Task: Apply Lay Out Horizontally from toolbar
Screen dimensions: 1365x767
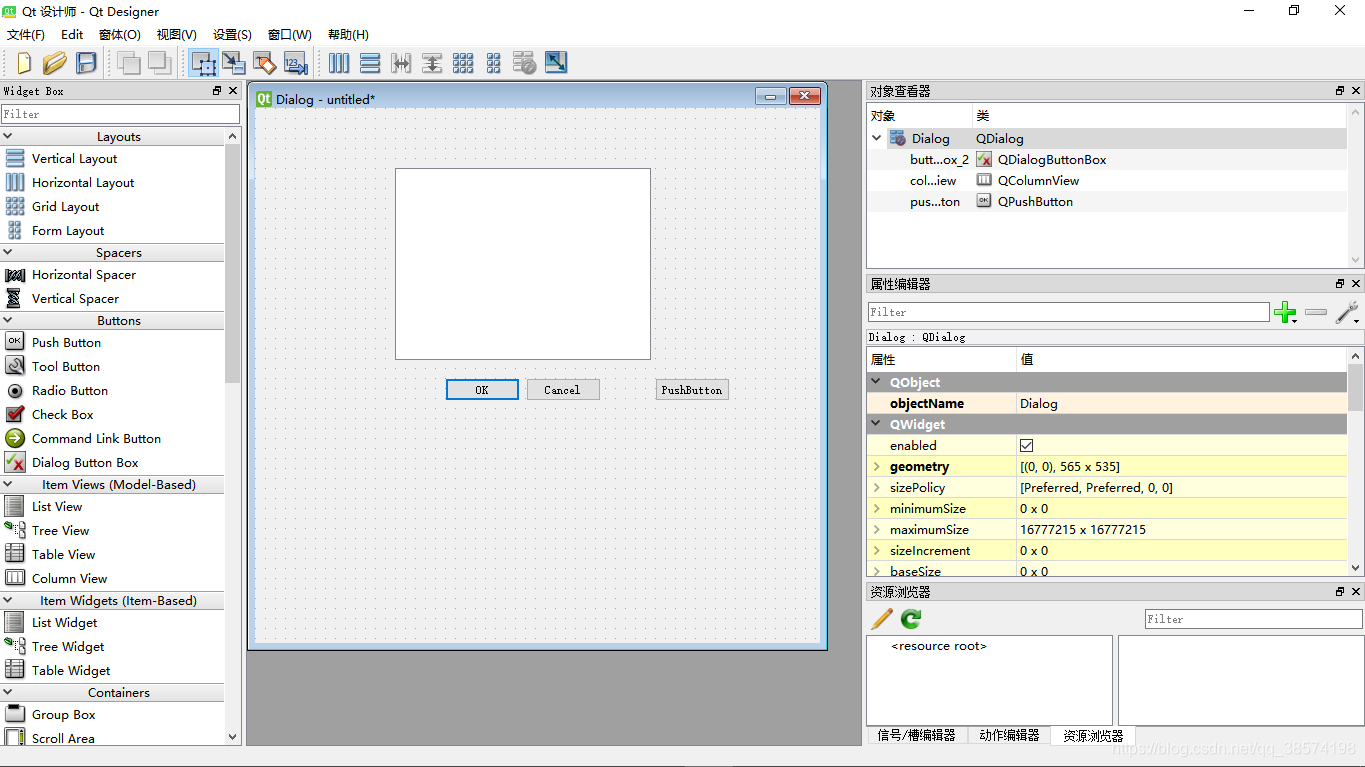Action: (x=339, y=63)
